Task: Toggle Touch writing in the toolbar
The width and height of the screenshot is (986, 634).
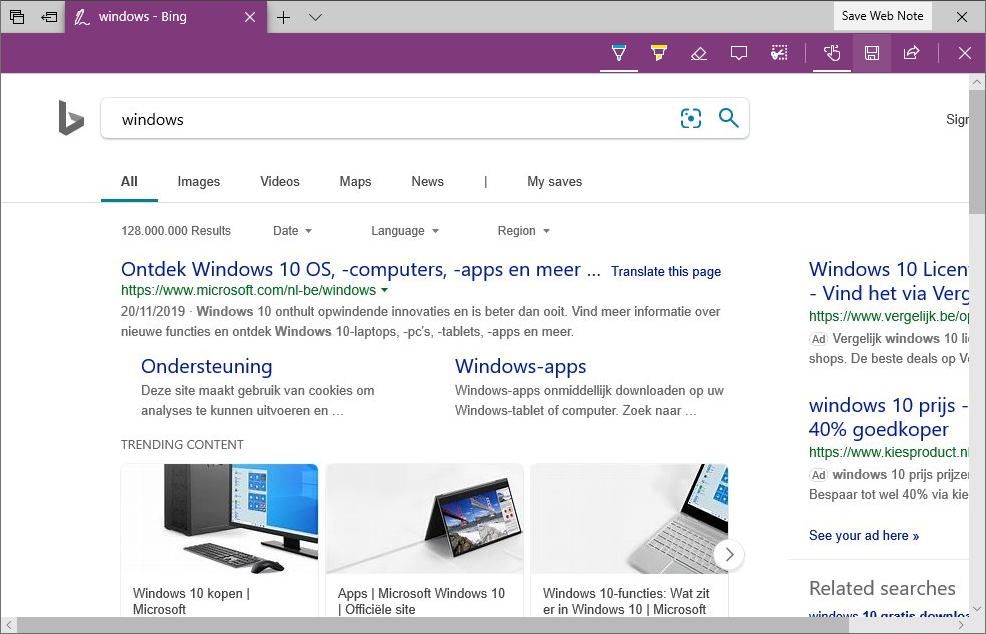Action: (831, 53)
